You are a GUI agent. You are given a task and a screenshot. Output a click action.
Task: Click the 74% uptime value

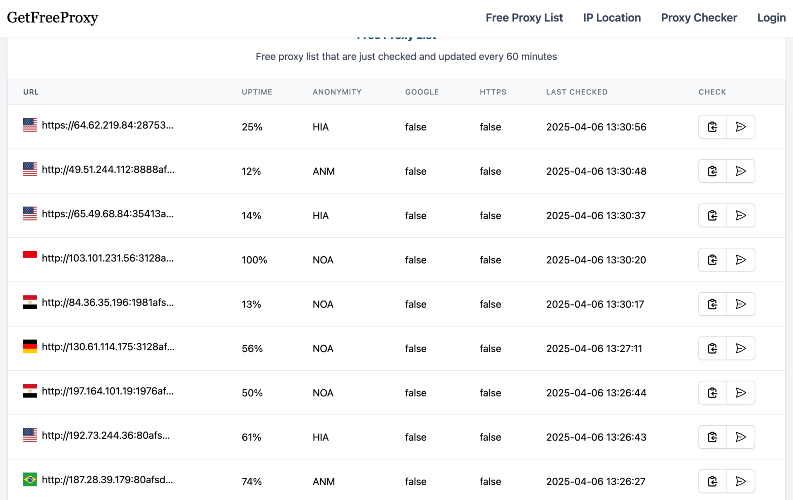click(251, 481)
